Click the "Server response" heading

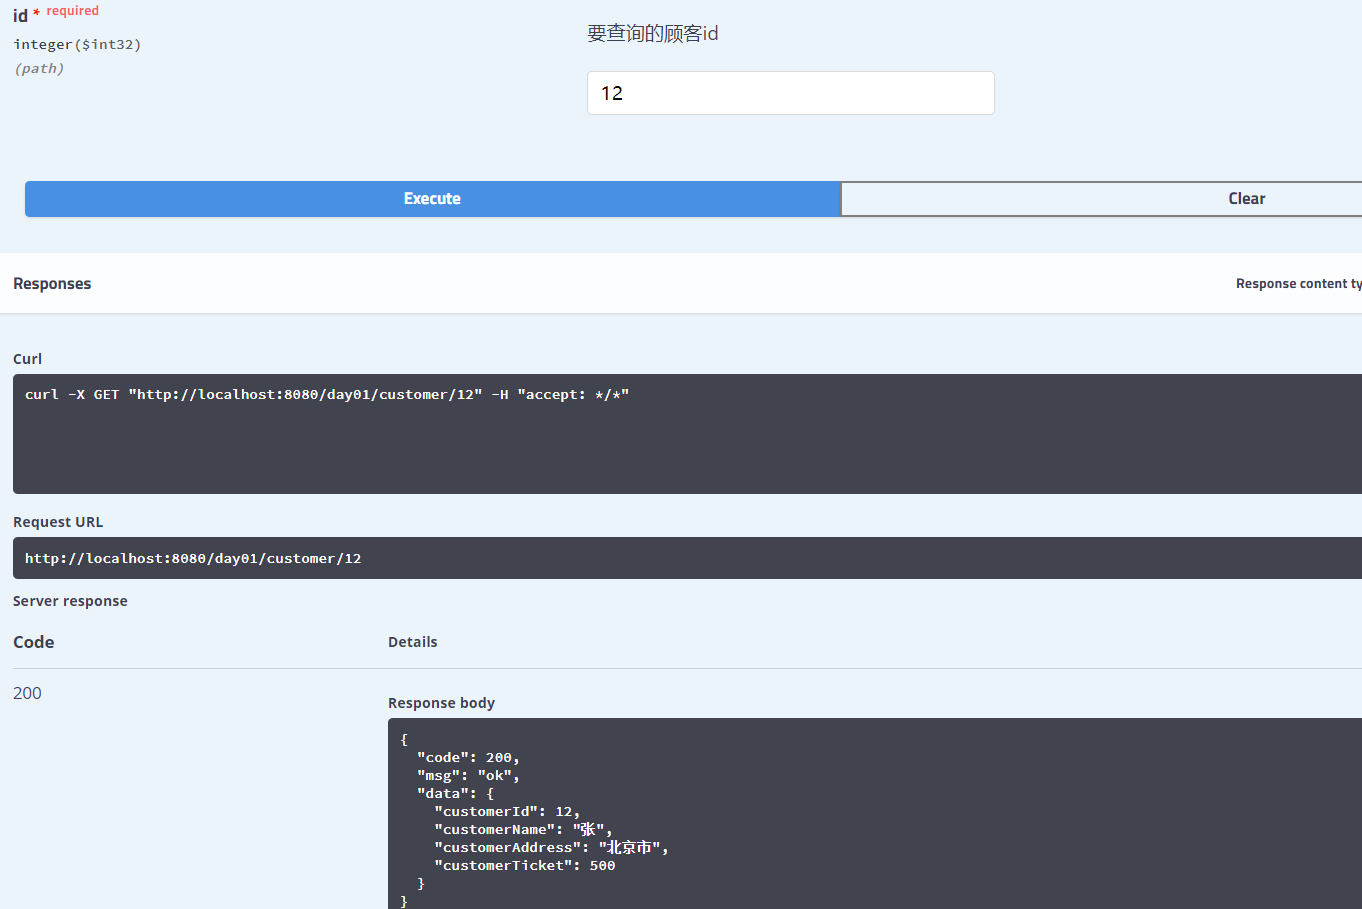point(70,601)
